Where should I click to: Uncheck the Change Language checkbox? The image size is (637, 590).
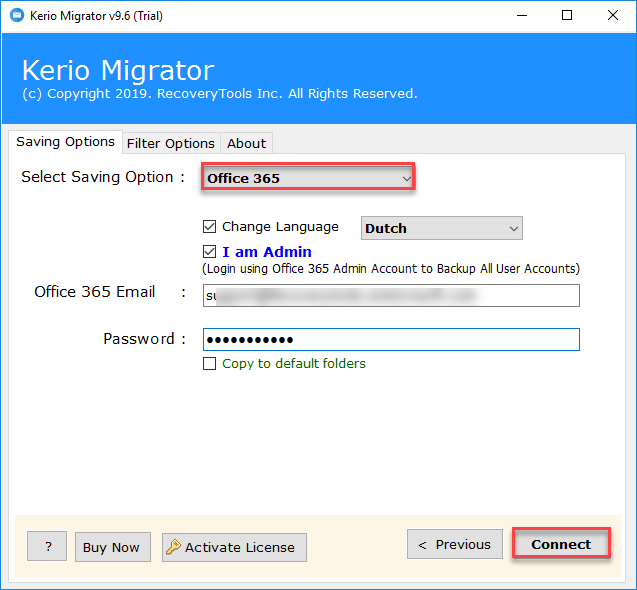click(210, 227)
